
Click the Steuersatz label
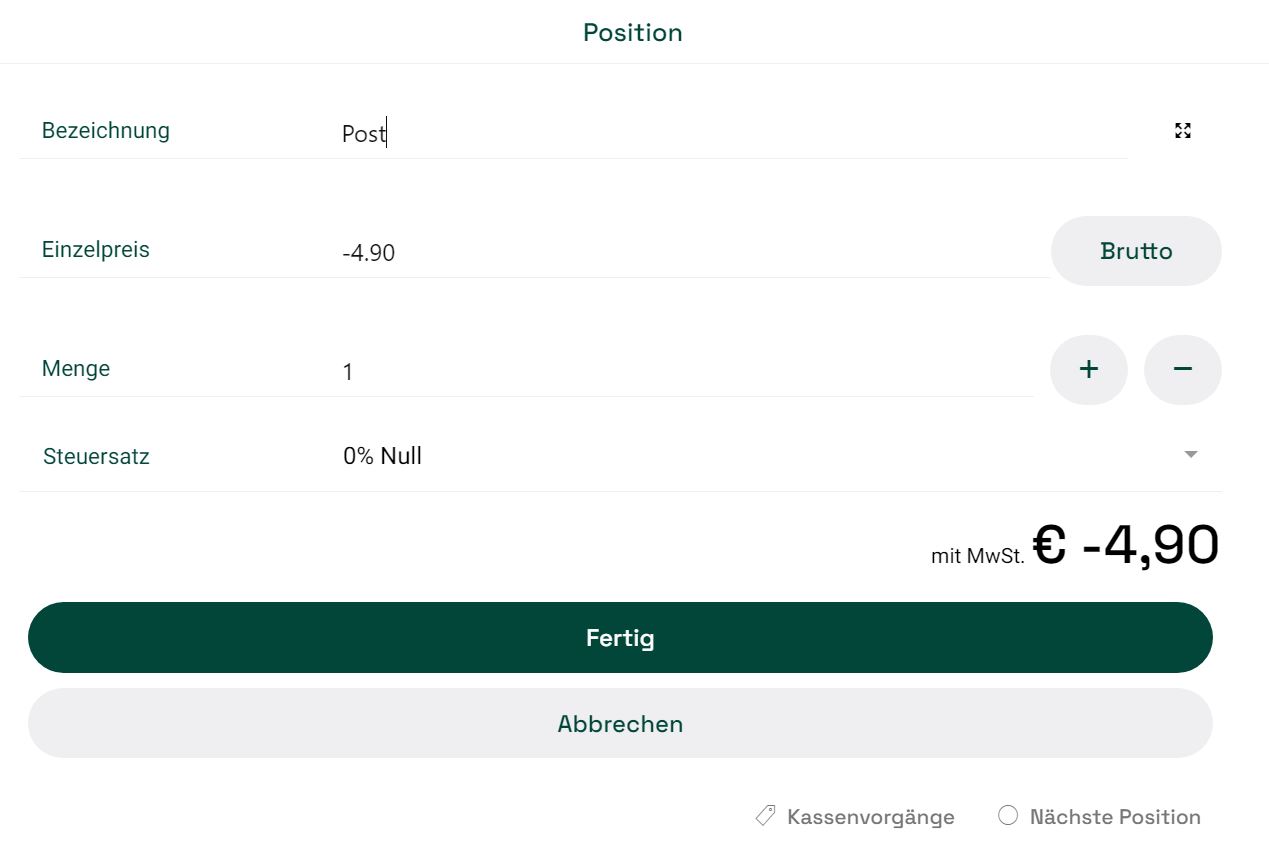pos(96,457)
